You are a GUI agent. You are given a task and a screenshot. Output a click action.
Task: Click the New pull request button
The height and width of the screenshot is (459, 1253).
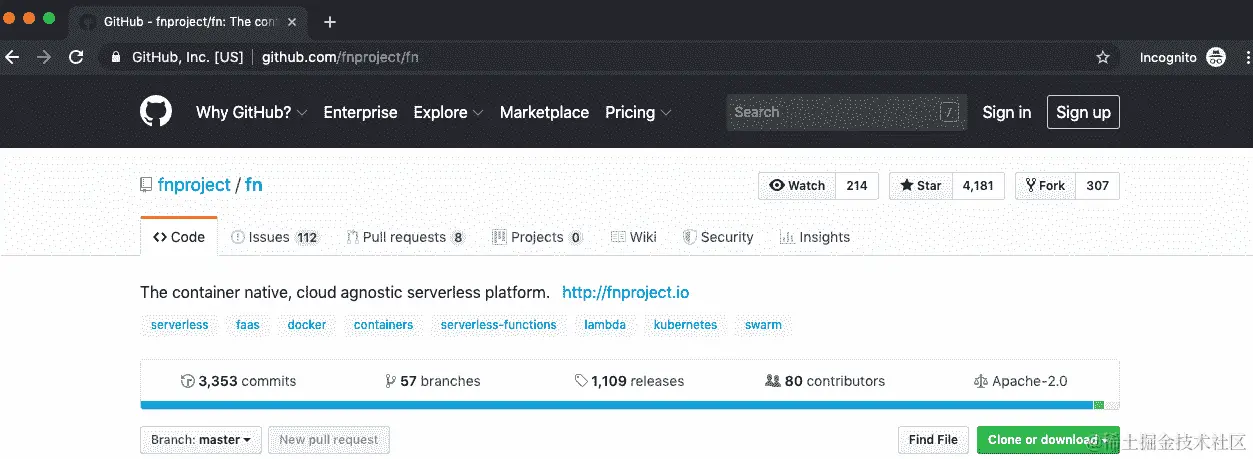coord(329,439)
